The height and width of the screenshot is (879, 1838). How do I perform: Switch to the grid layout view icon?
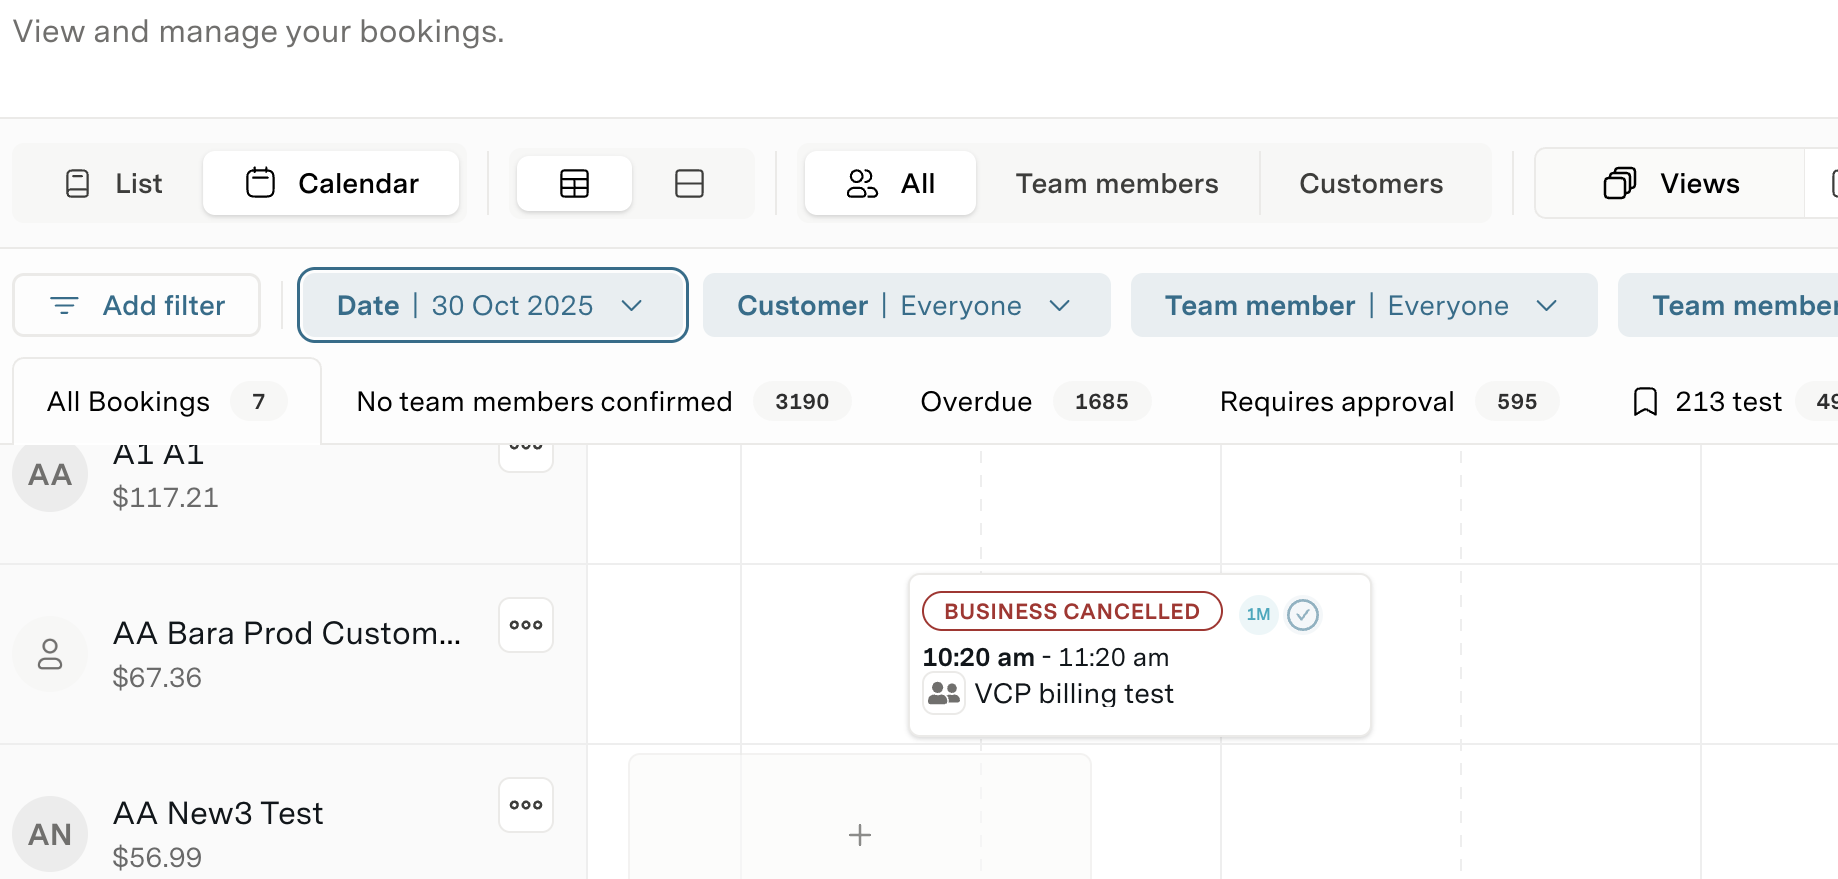tap(574, 184)
